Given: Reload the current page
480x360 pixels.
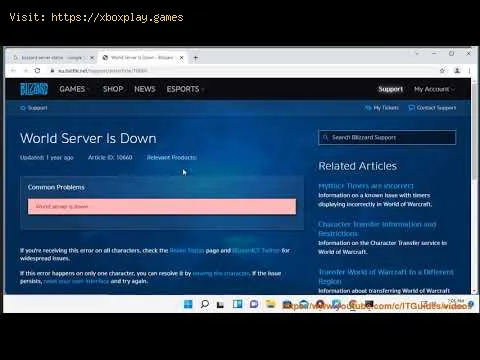Looking at the screenshot, I should [37, 71].
